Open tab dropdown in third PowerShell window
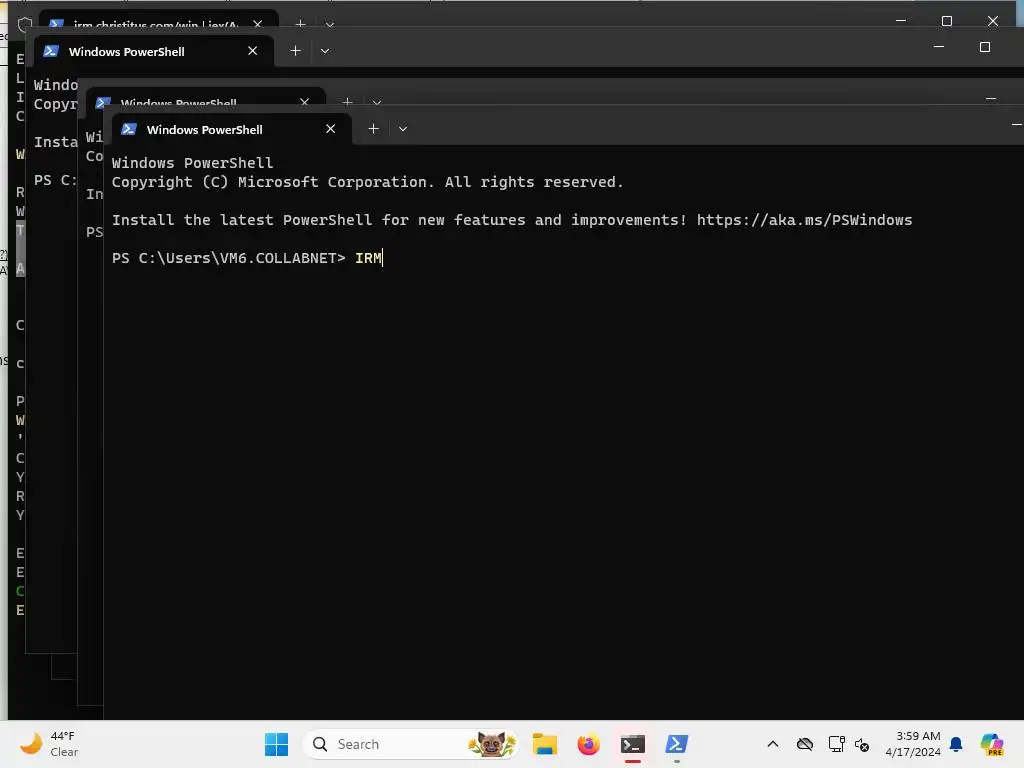The image size is (1024, 768). [x=377, y=103]
